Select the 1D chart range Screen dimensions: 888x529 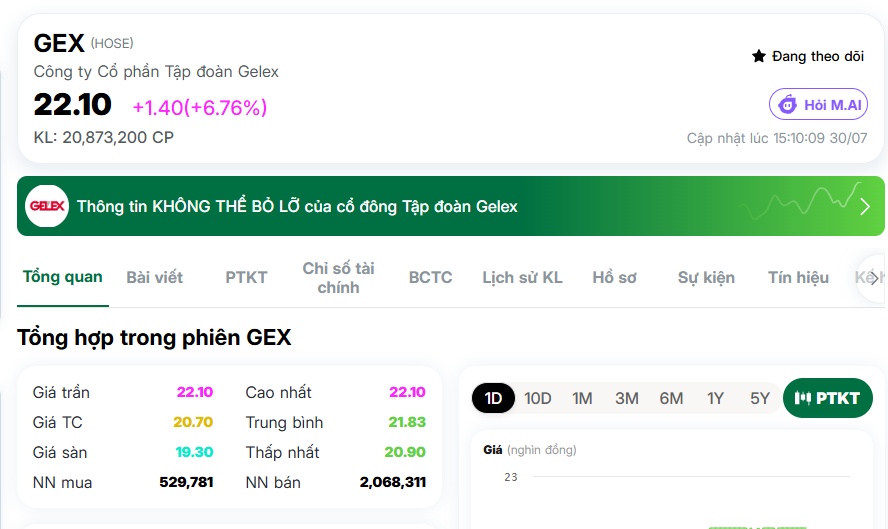point(493,398)
